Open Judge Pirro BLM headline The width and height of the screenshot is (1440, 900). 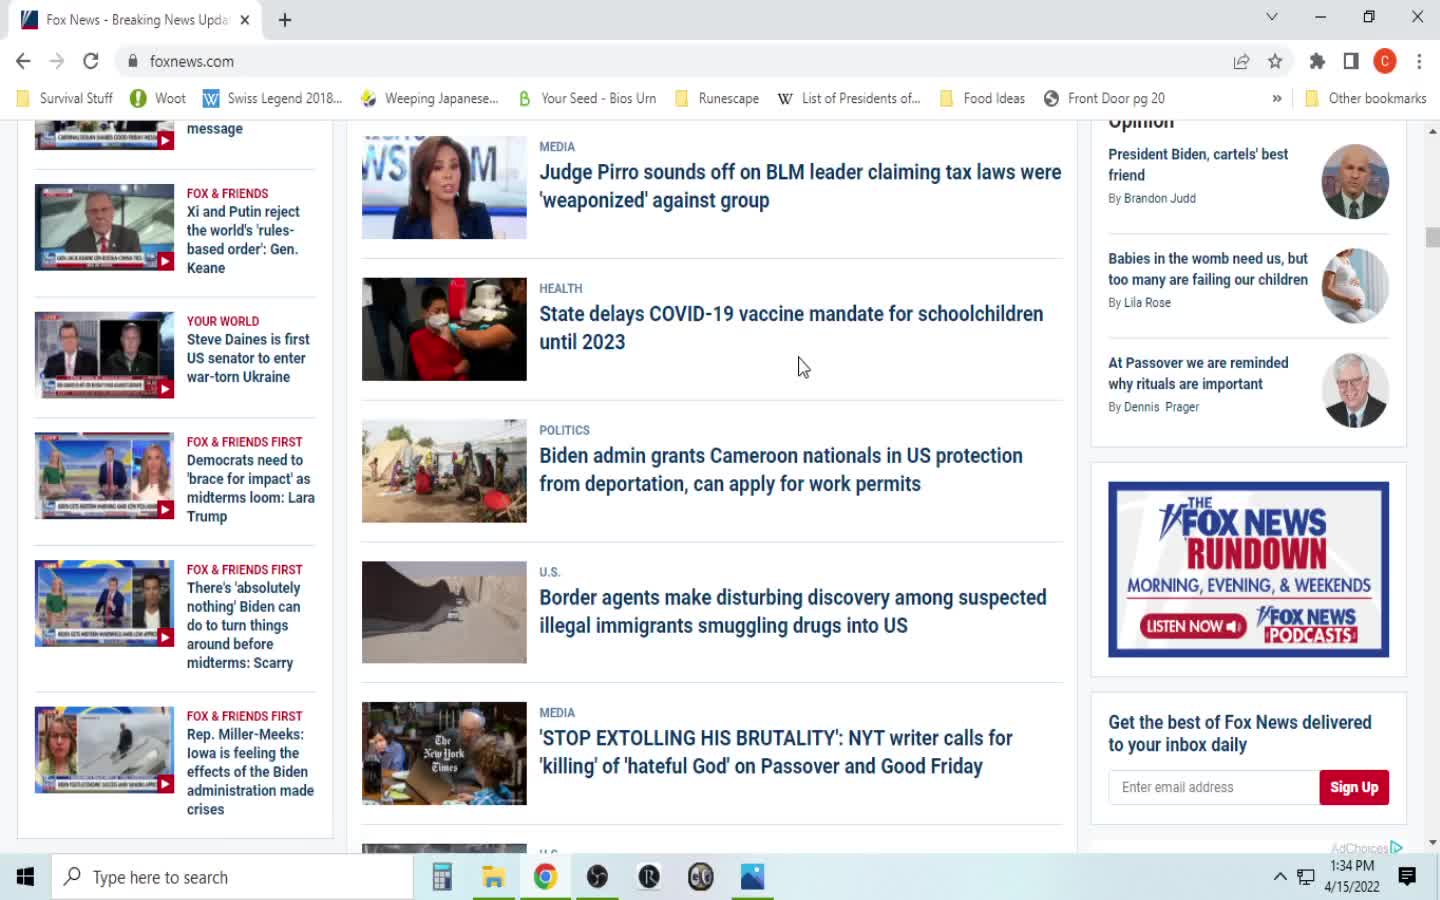[x=800, y=186]
